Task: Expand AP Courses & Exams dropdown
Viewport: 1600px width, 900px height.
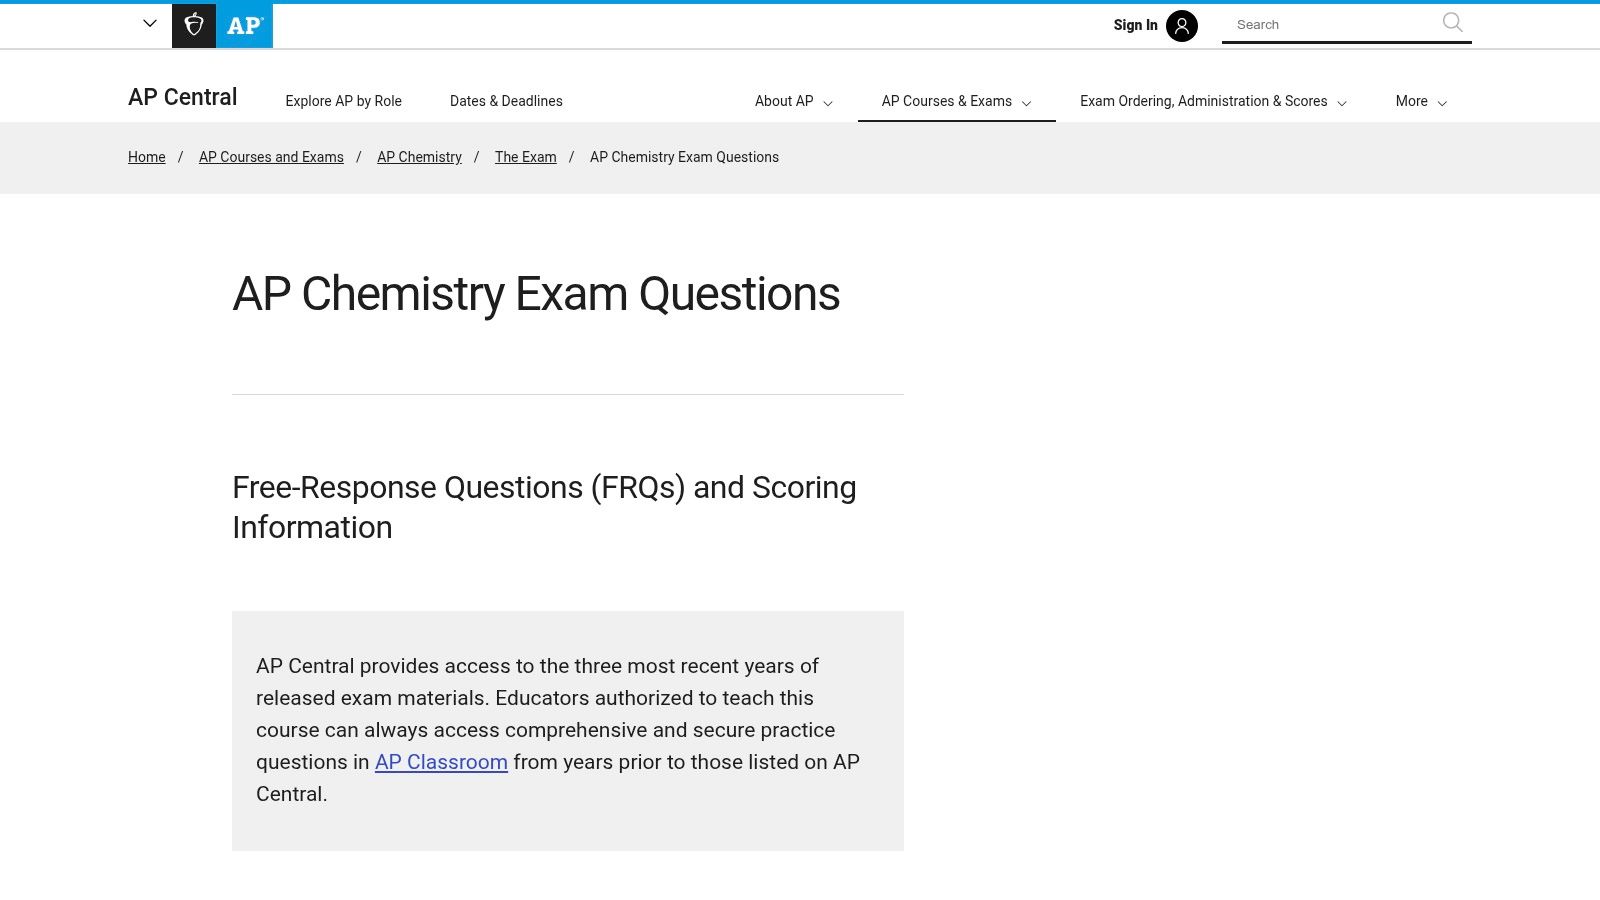Action: [x=957, y=101]
